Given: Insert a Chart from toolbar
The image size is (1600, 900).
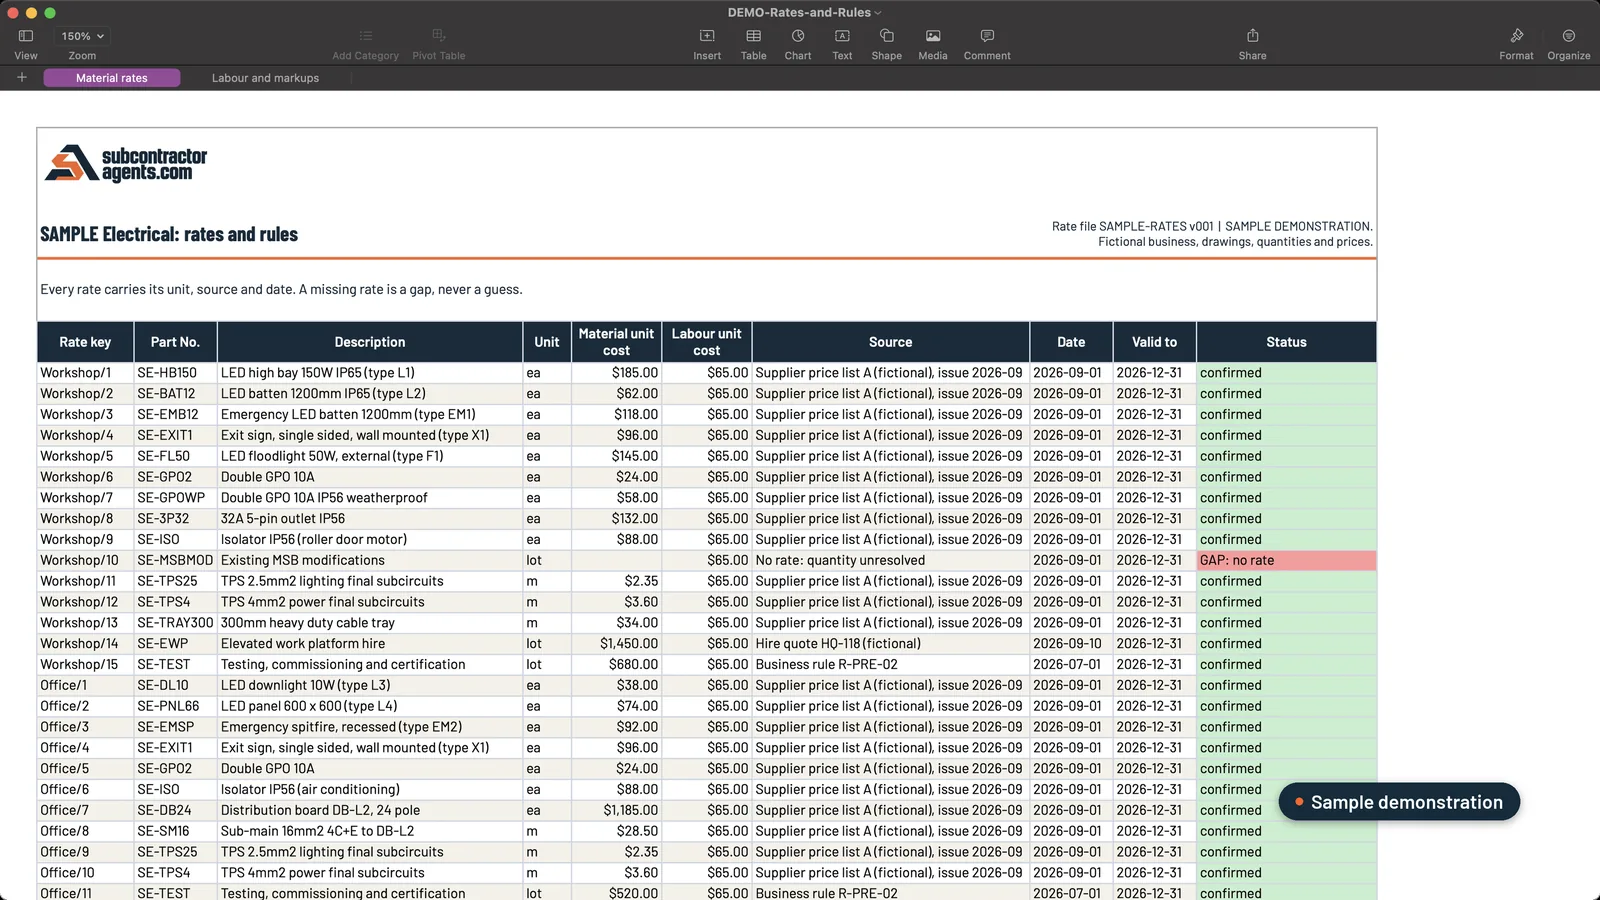Looking at the screenshot, I should pyautogui.click(x=798, y=36).
